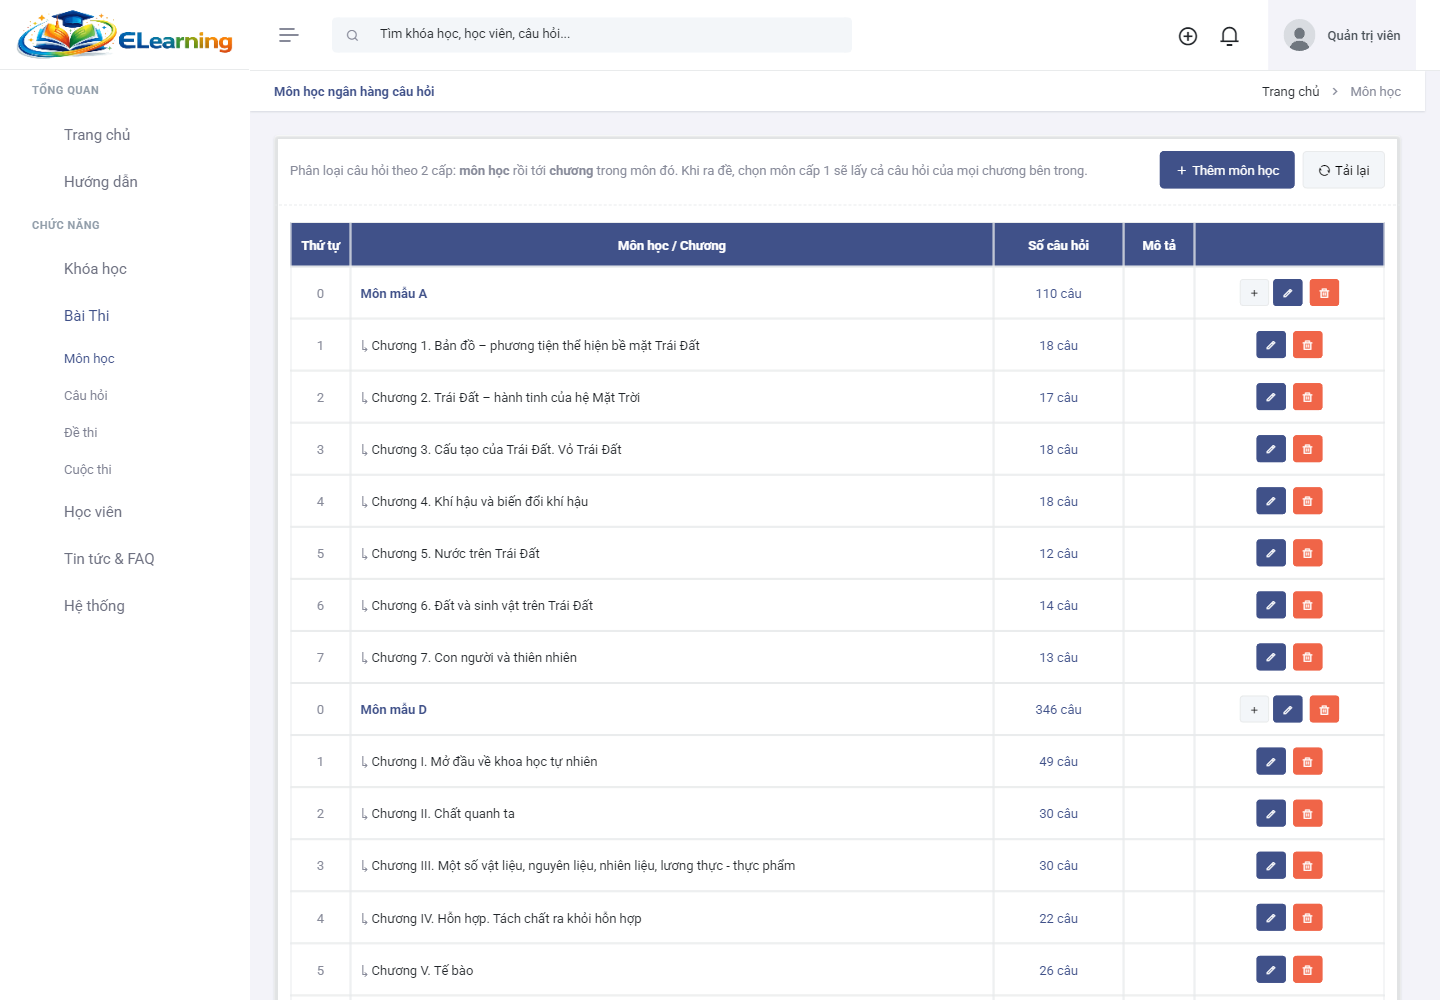Viewport: 1440px width, 1000px height.
Task: Delete Chương 2. Trái Đất row
Action: pyautogui.click(x=1308, y=397)
